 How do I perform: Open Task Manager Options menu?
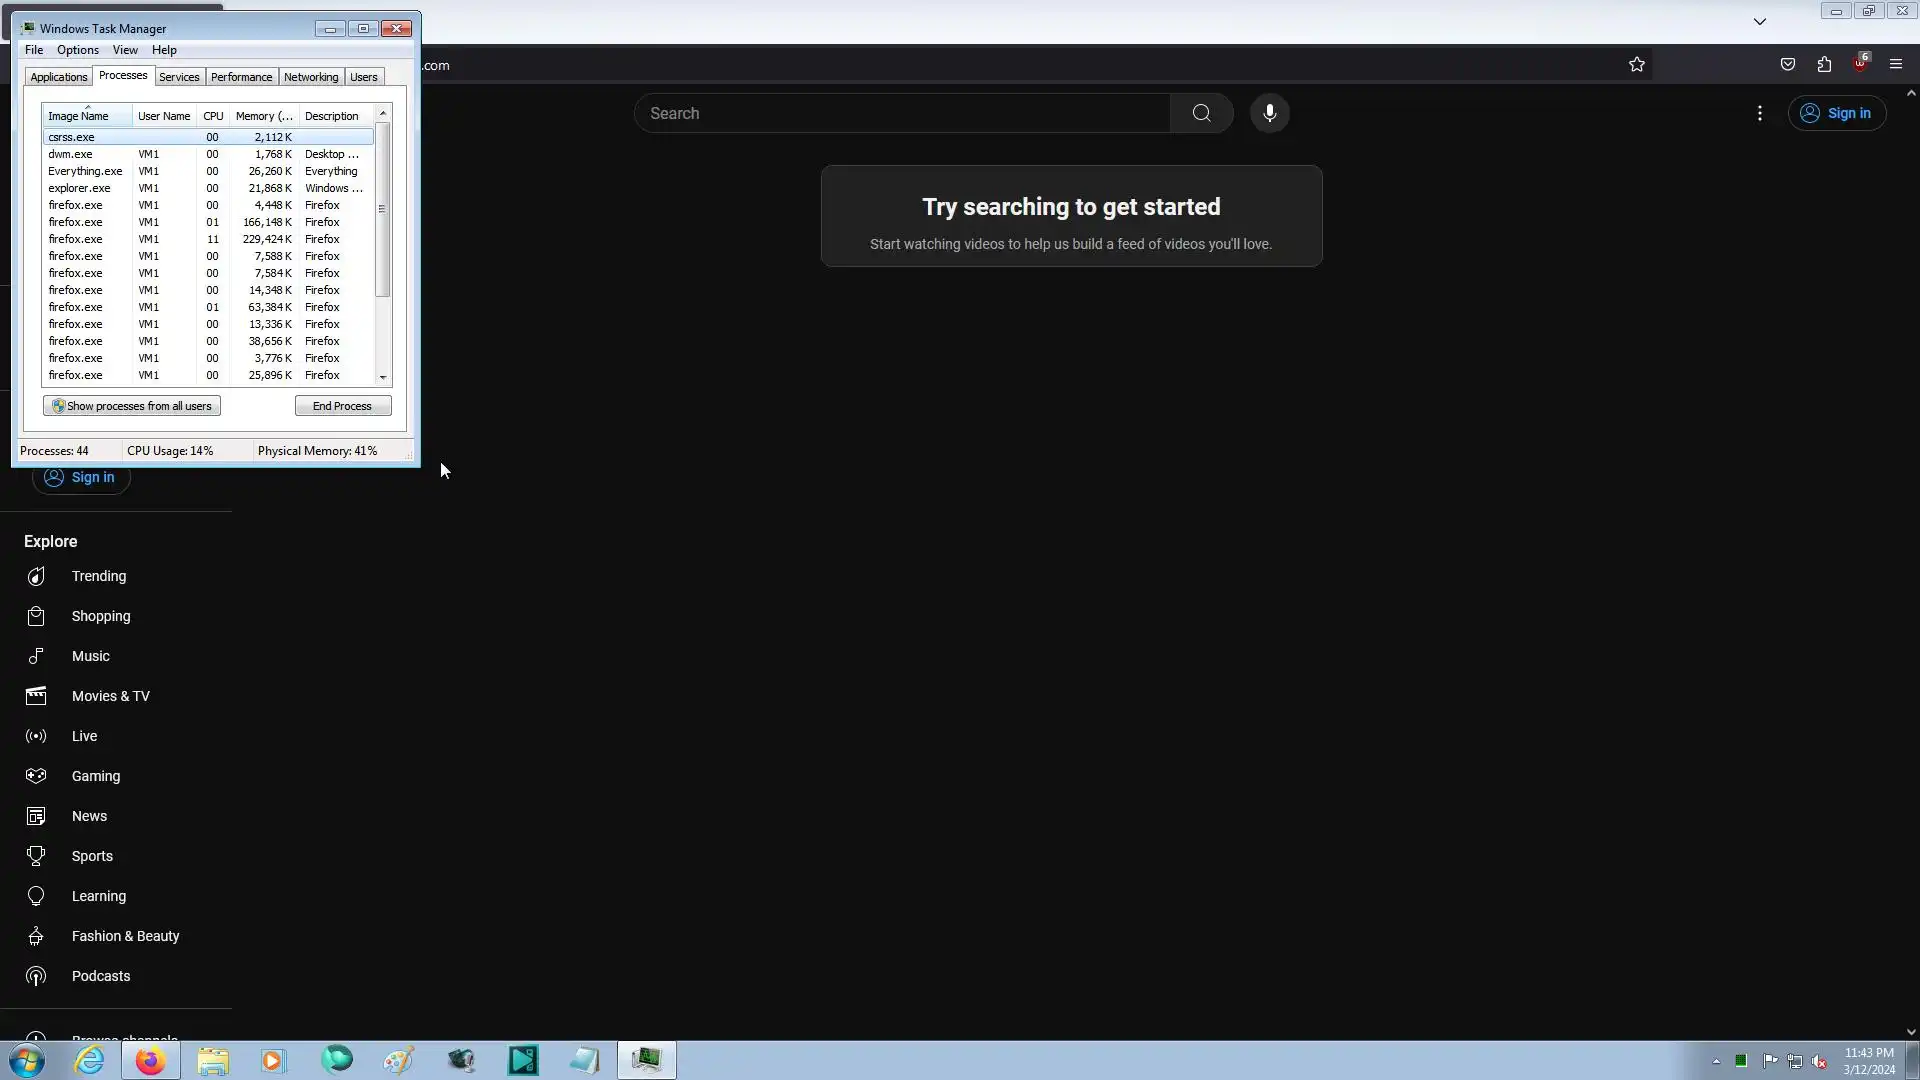pos(77,50)
